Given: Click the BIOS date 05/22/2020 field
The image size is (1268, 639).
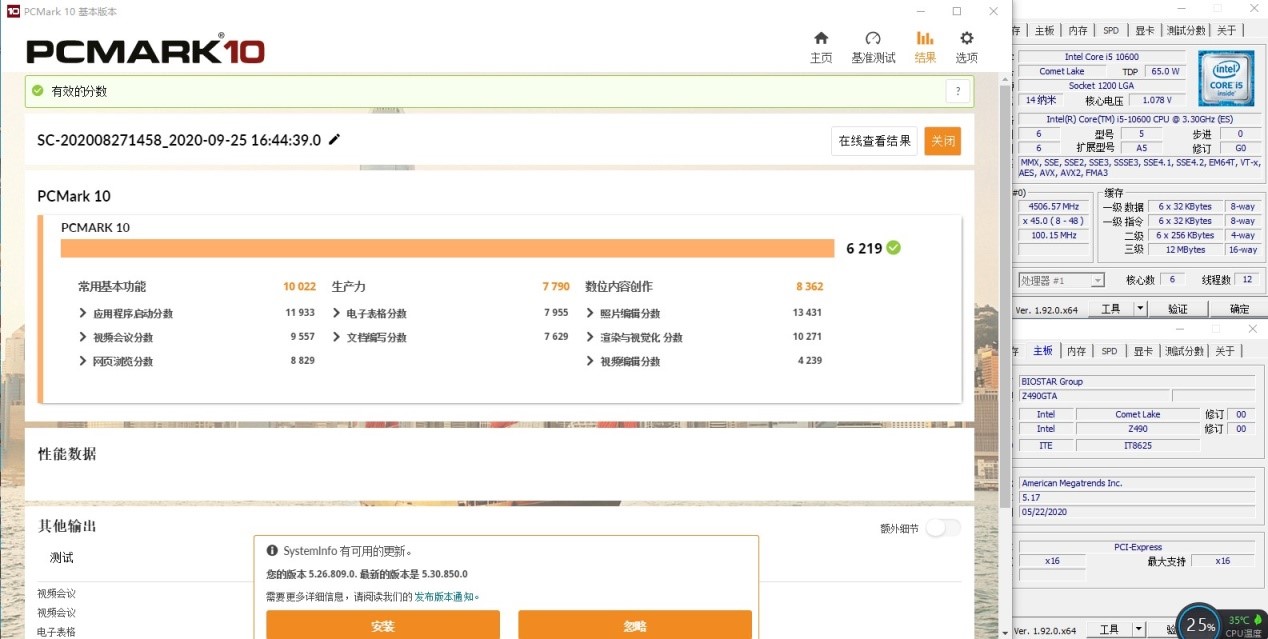Looking at the screenshot, I should click(x=1136, y=511).
